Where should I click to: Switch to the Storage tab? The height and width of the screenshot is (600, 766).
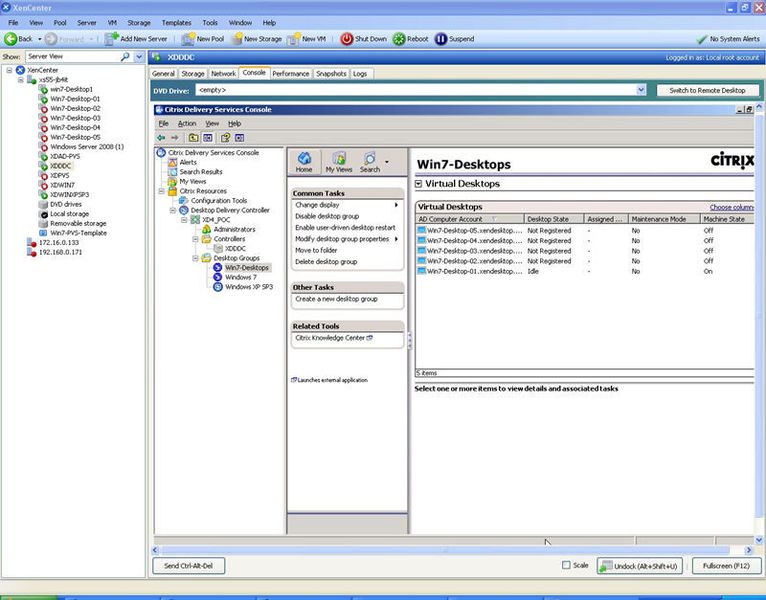(x=193, y=73)
